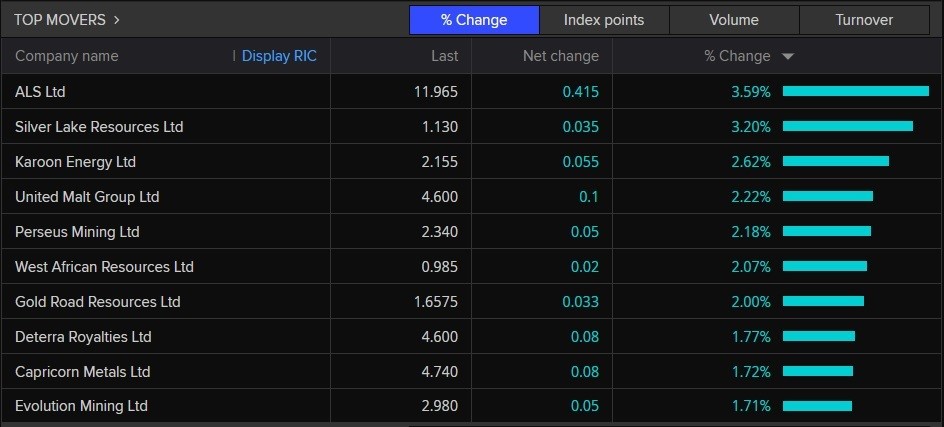This screenshot has height=427, width=944.
Task: Click last price 2.340
Action: (439, 232)
